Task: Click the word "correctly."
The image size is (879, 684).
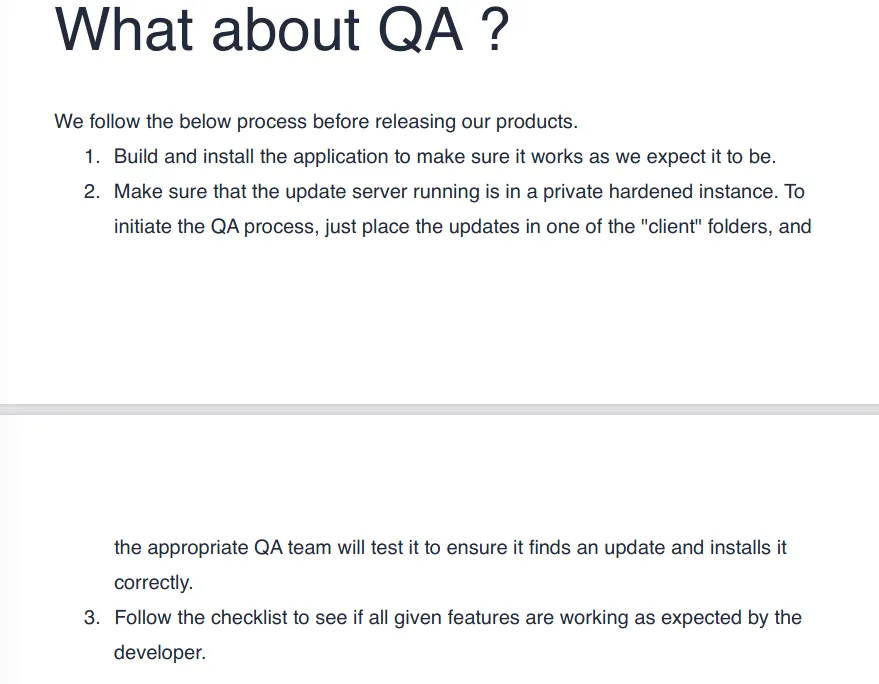Action: (154, 583)
